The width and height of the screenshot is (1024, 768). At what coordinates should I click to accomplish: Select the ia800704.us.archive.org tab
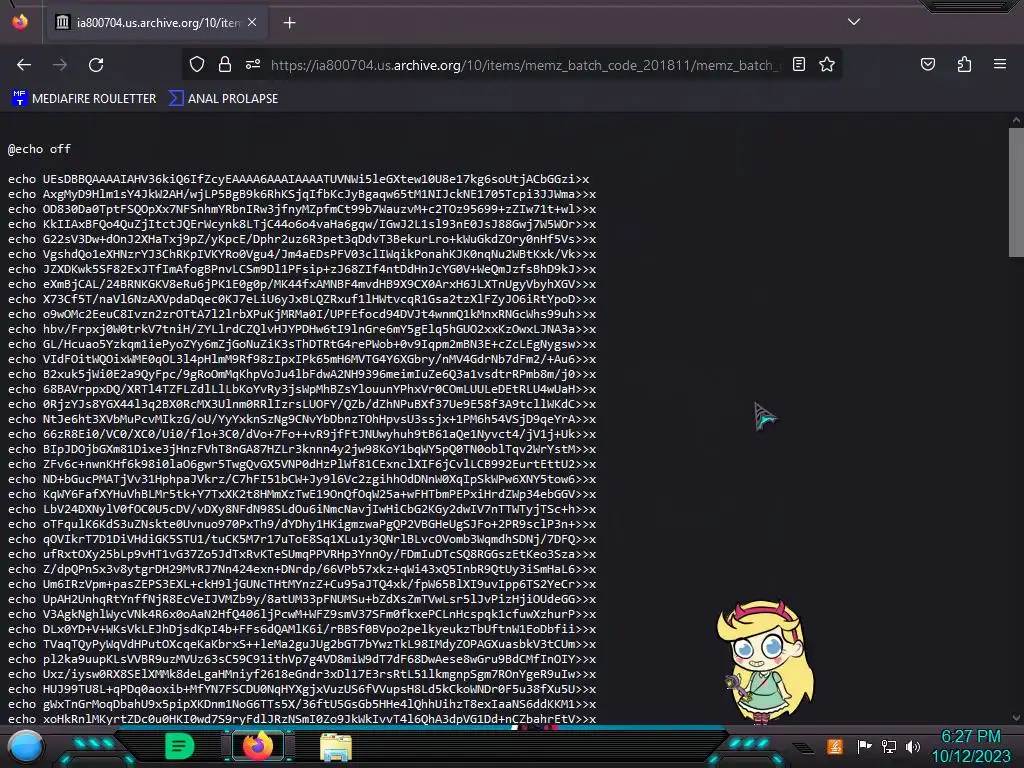[x=156, y=23]
